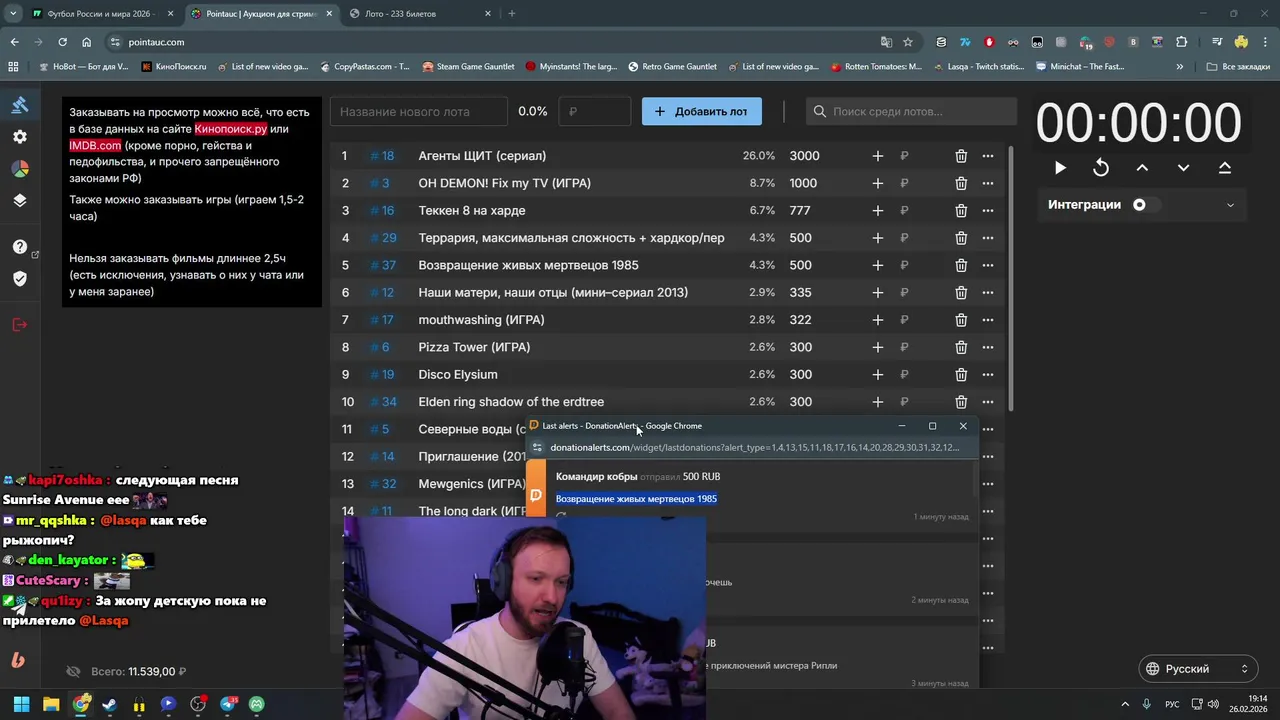The image size is (1280, 720).
Task: Click DonationAlerts widget URL bar
Action: tap(754, 448)
